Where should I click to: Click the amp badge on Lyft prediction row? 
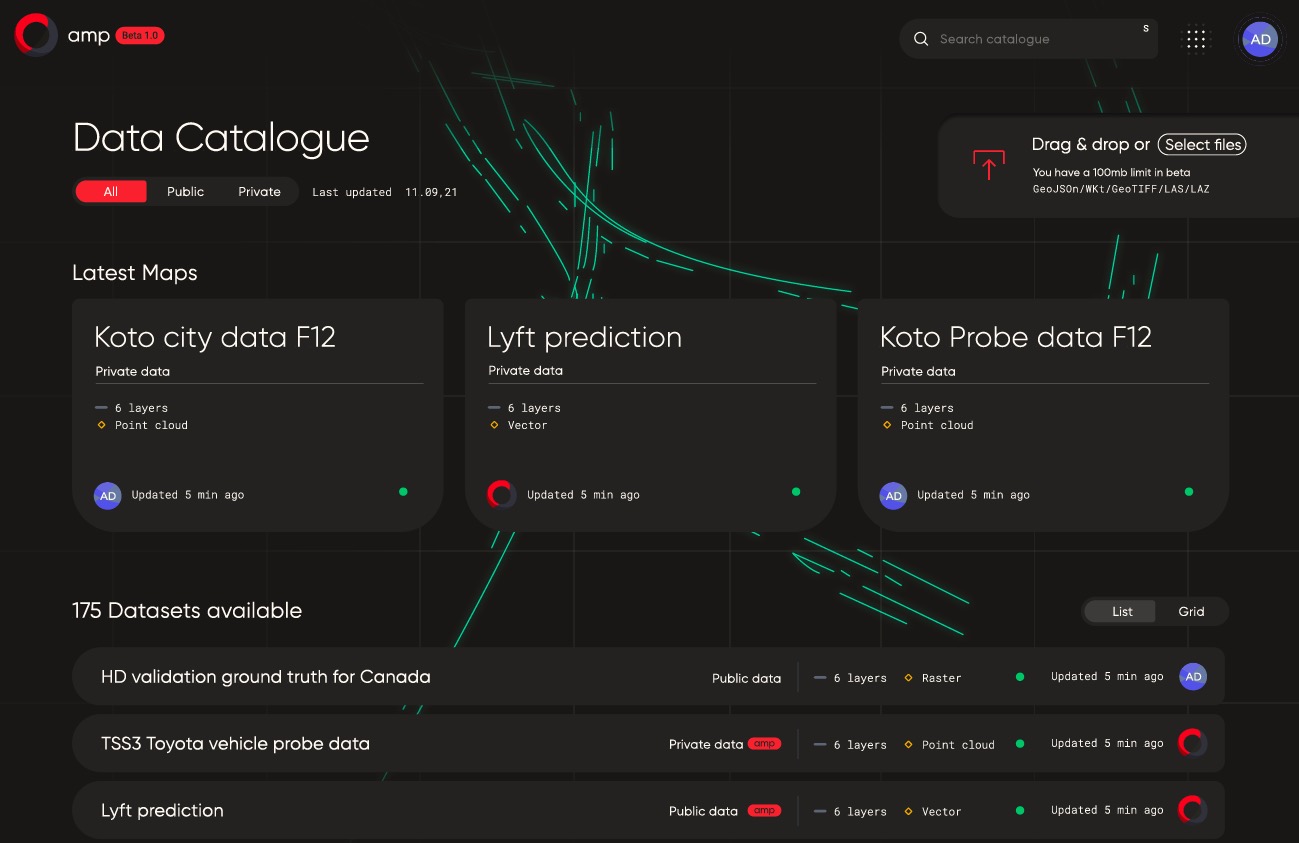tap(764, 811)
